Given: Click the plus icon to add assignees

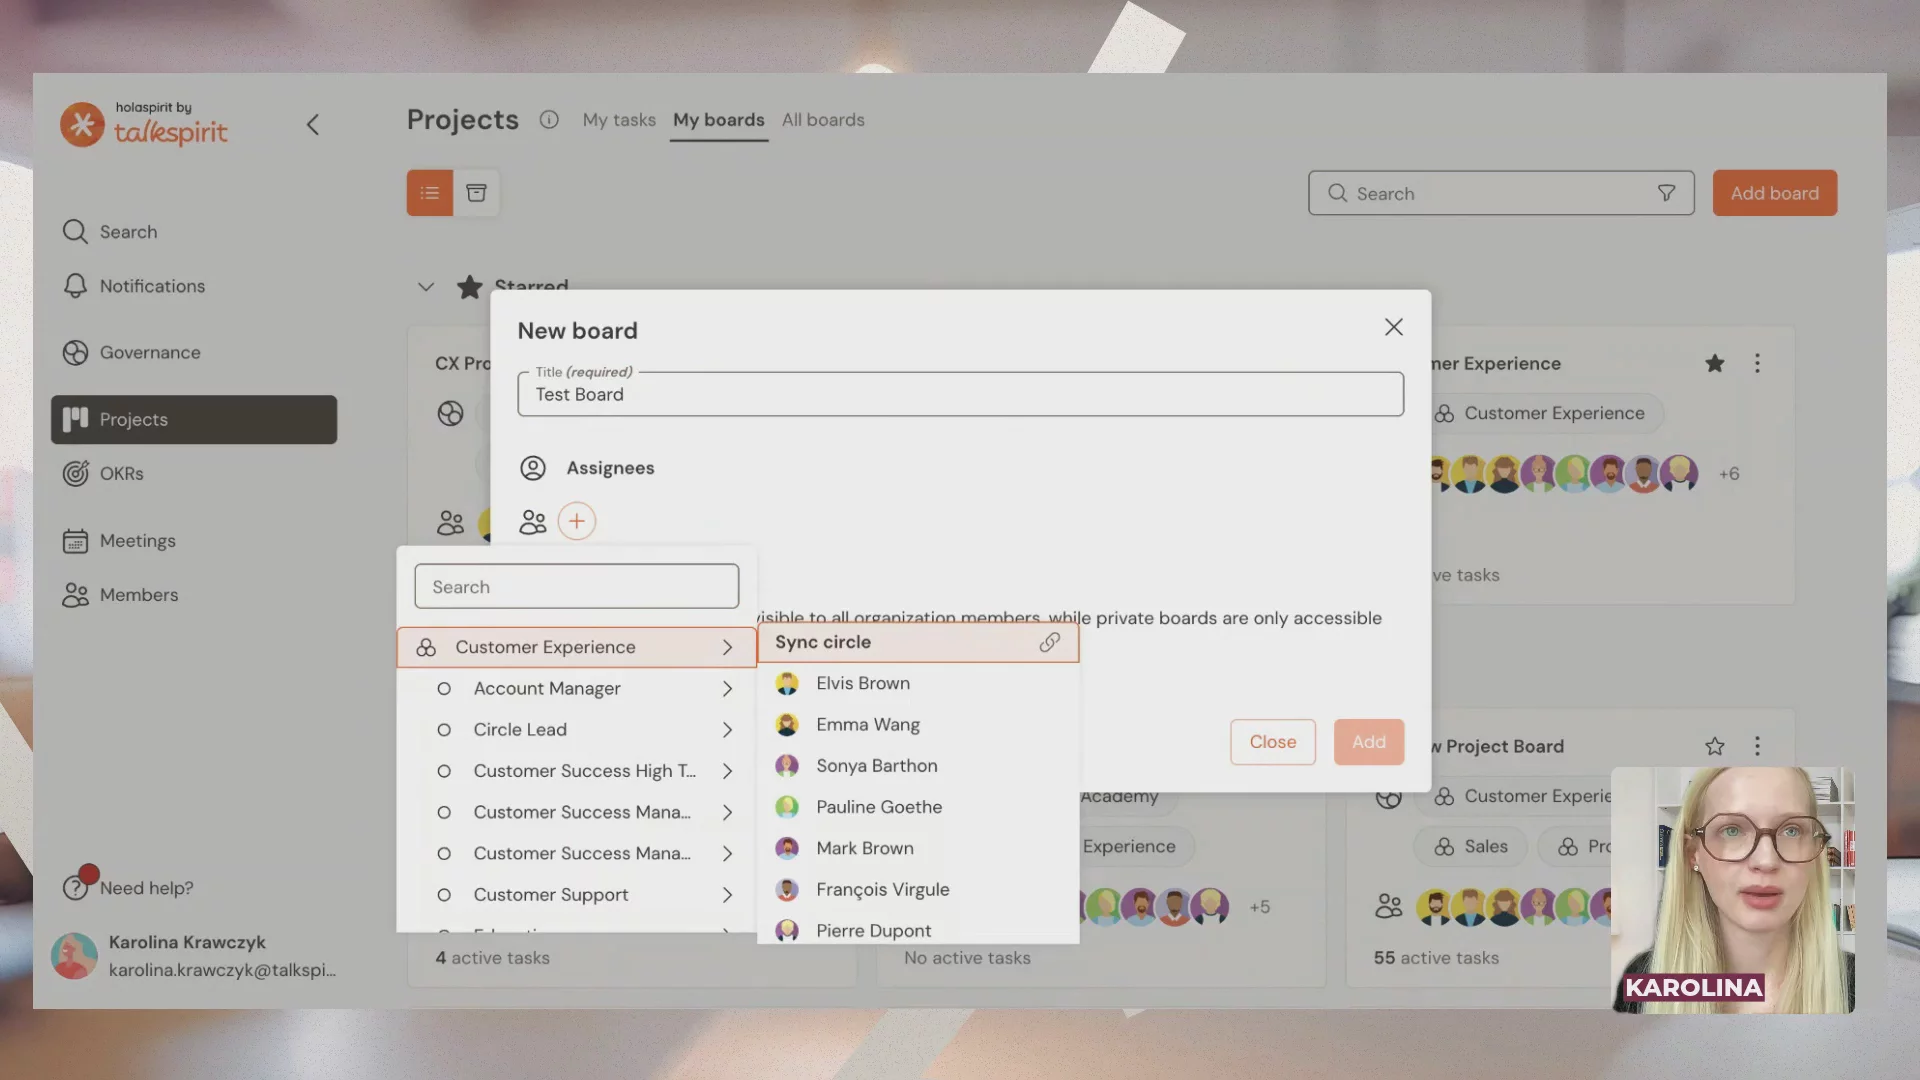Looking at the screenshot, I should pos(577,521).
